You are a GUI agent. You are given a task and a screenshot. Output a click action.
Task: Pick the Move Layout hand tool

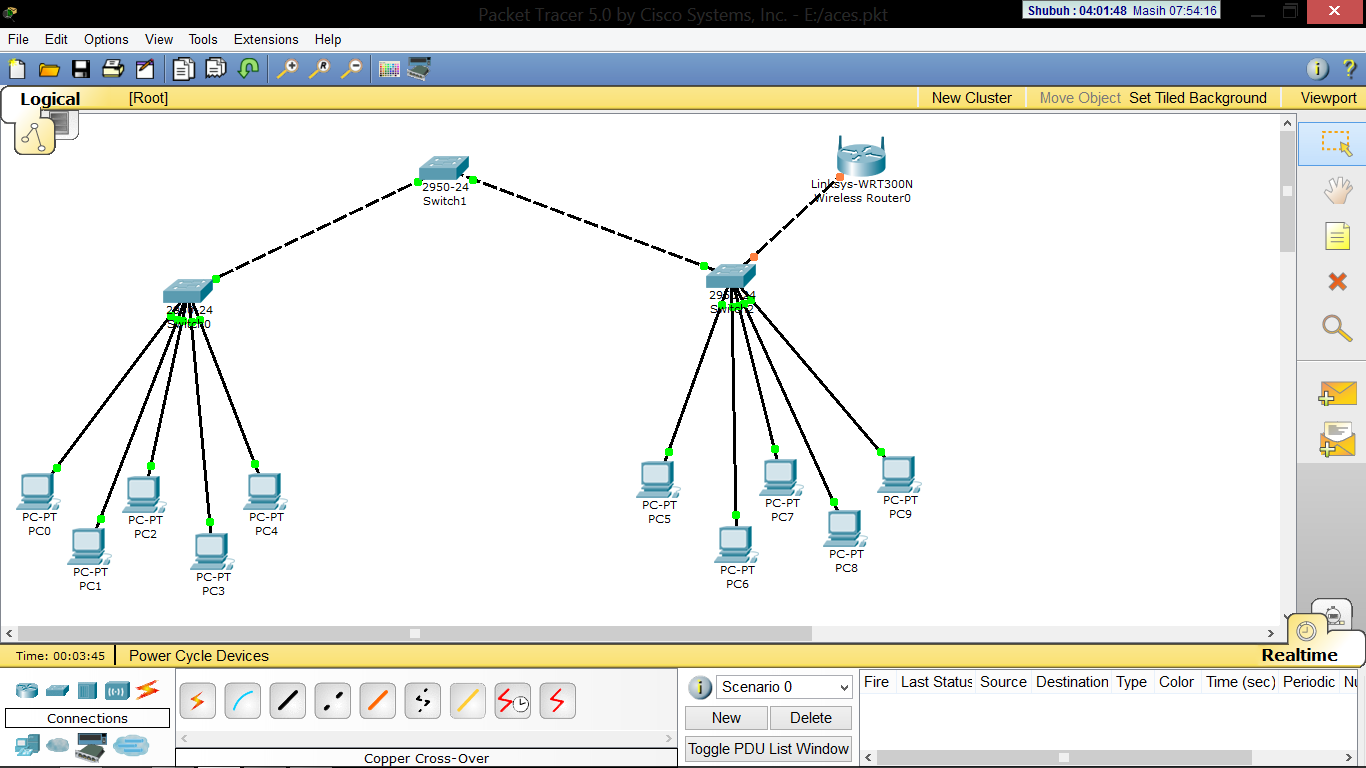[1337, 190]
